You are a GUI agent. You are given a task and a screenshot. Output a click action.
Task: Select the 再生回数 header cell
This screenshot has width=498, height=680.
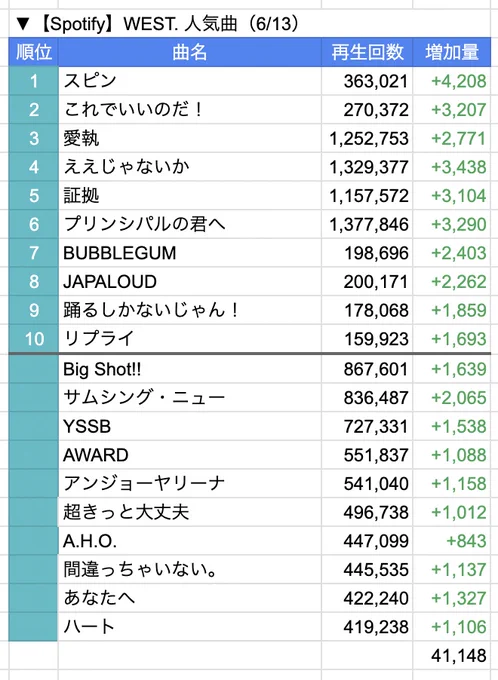pos(367,52)
